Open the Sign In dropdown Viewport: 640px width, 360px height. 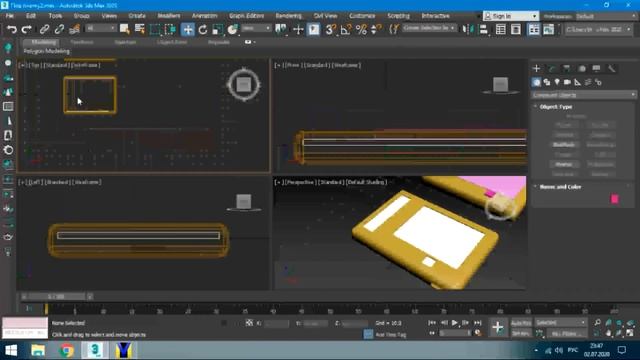click(511, 16)
